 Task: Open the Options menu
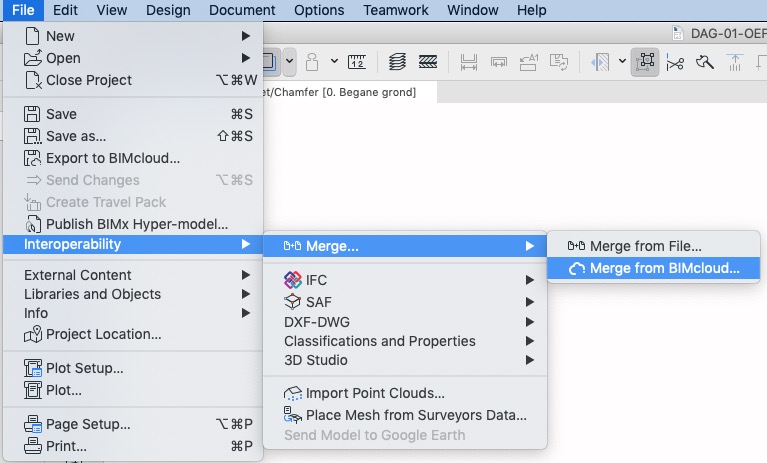[x=319, y=10]
